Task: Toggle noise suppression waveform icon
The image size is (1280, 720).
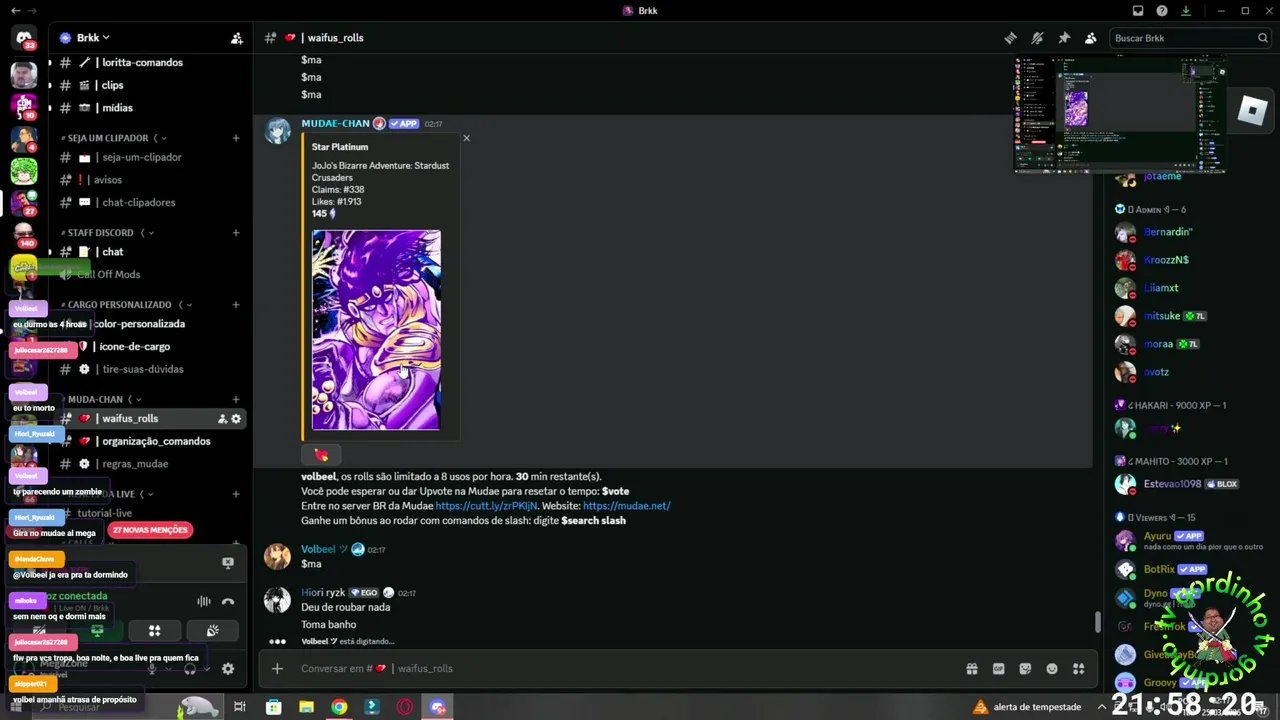Action: point(204,601)
